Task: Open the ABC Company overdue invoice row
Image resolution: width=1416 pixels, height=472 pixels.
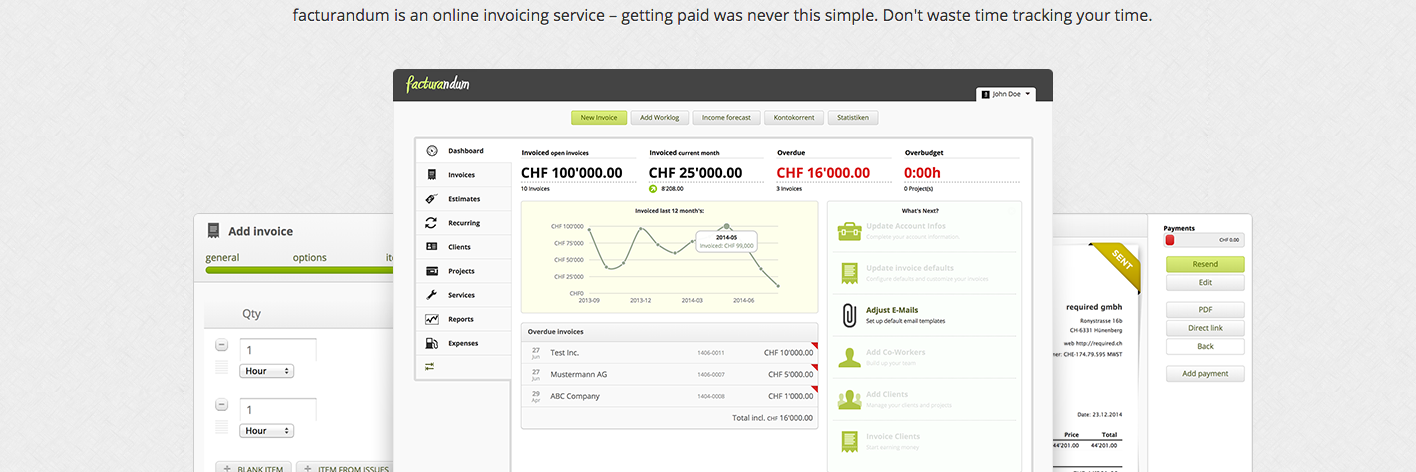Action: click(x=670, y=396)
